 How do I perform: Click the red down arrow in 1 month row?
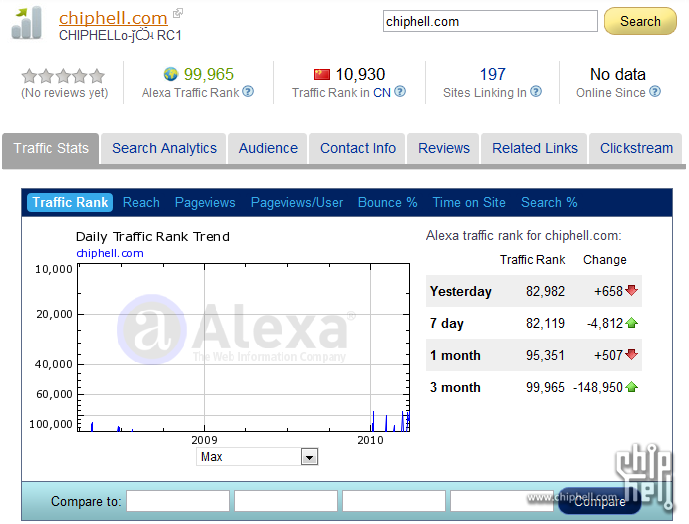pyautogui.click(x=631, y=354)
